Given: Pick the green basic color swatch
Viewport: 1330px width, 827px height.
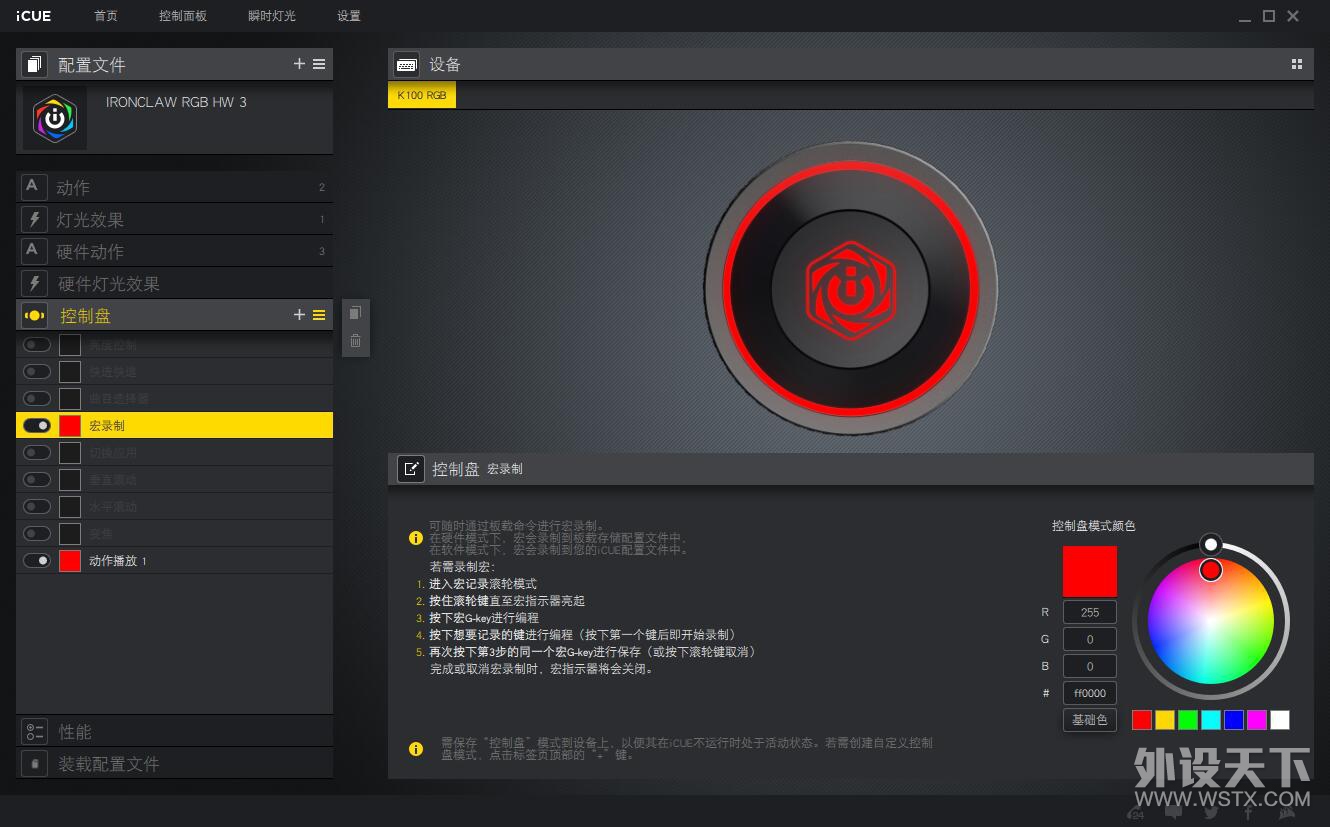Looking at the screenshot, I should coord(1188,720).
